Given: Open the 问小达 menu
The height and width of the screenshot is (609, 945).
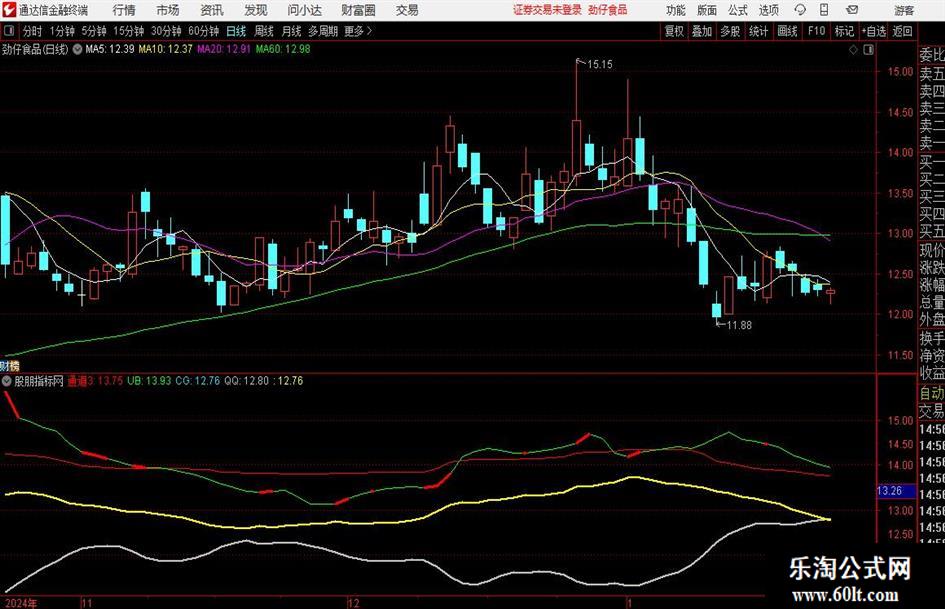Looking at the screenshot, I should pos(304,10).
